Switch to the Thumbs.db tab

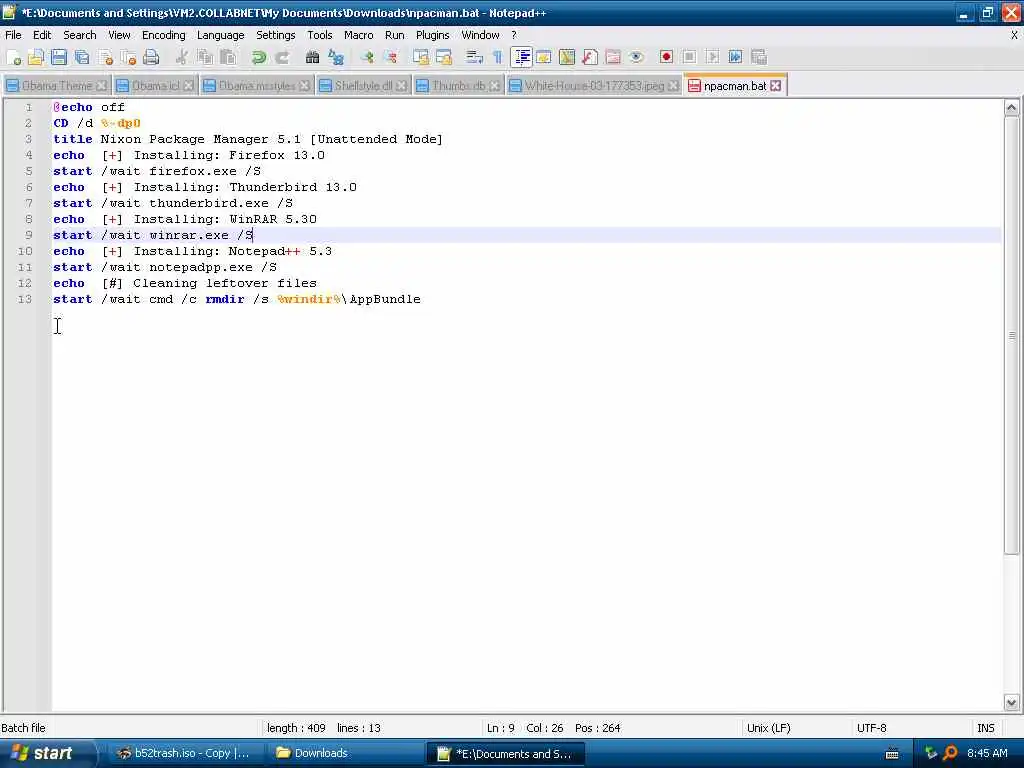tap(458, 86)
